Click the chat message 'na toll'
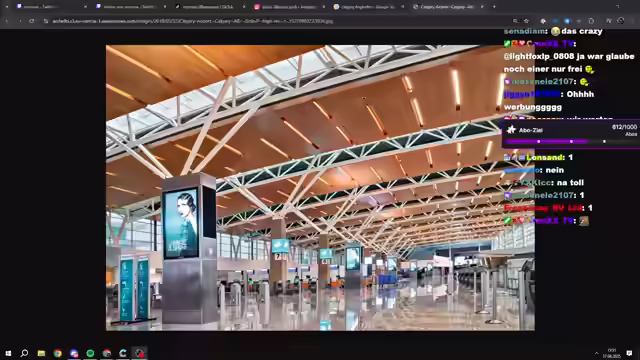 click(x=570, y=182)
